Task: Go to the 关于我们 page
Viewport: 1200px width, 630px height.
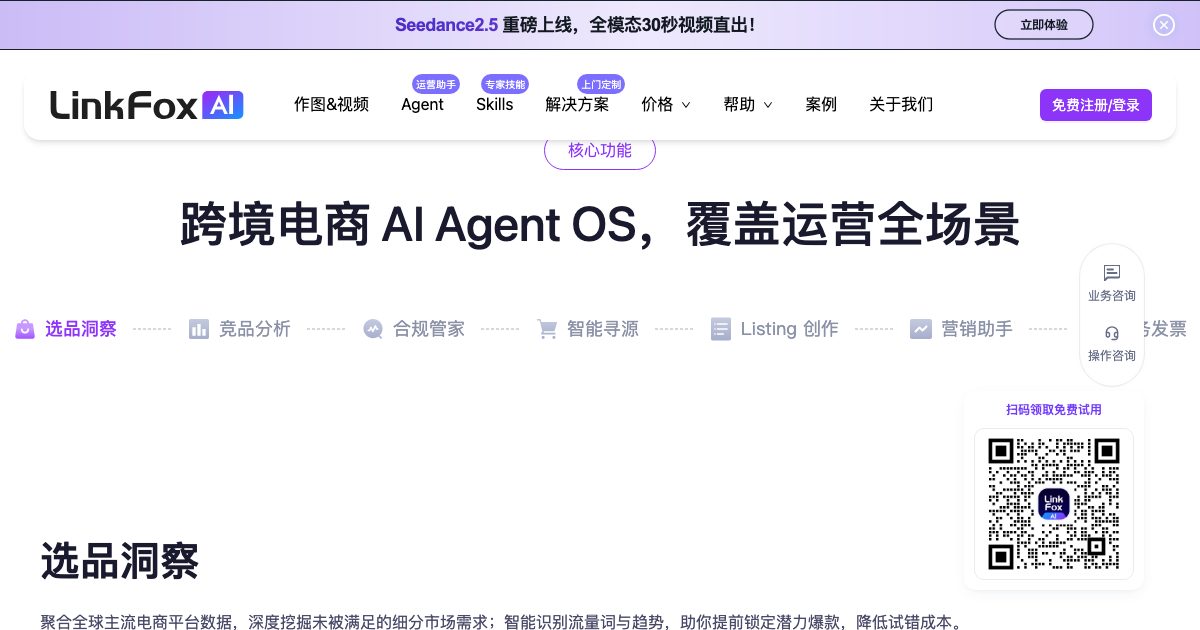Action: [x=901, y=104]
